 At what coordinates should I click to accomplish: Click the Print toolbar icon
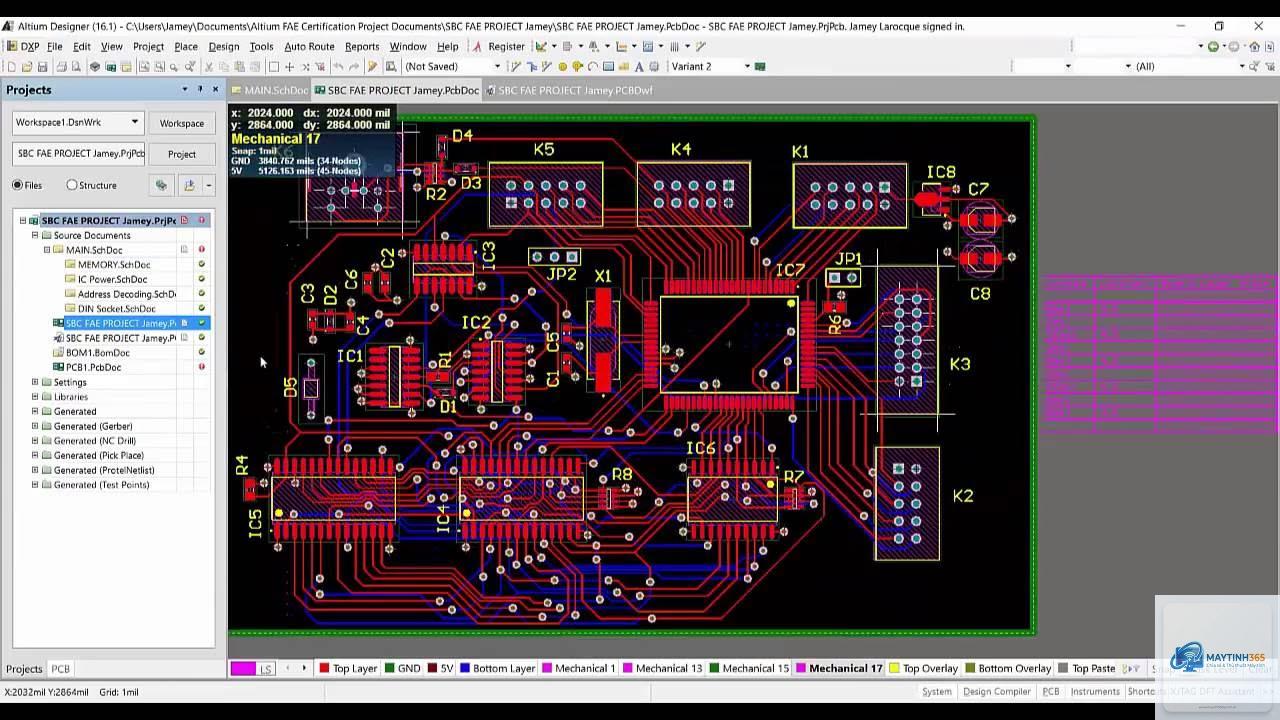pyautogui.click(x=61, y=66)
